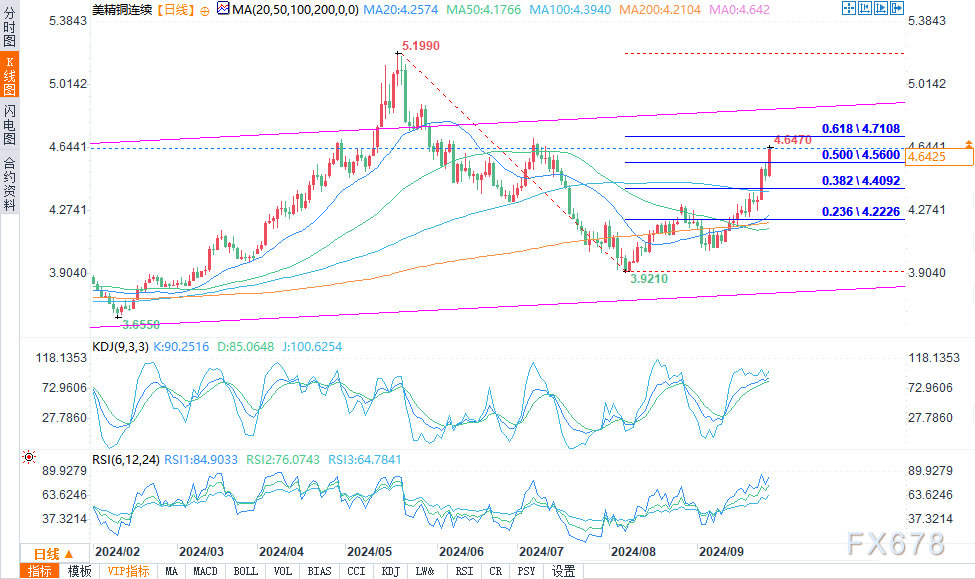Screen dimensions: 975x579
Task: Open the 闪电图 sidebar view
Action: [x=9, y=123]
